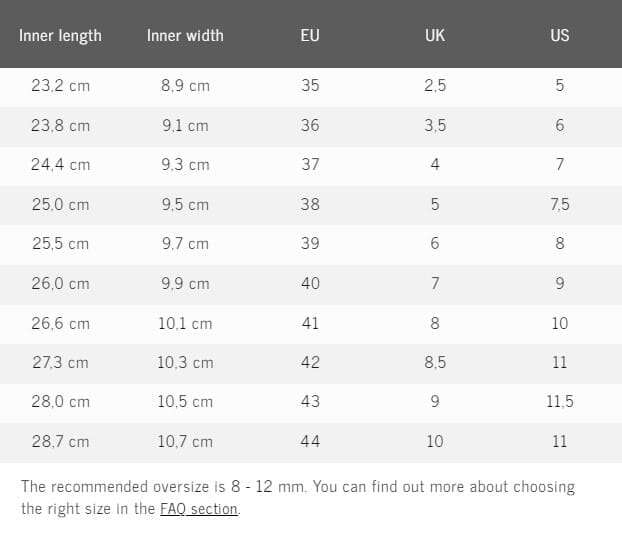Click the Inner width column header
The height and width of the screenshot is (540, 622).
click(185, 35)
